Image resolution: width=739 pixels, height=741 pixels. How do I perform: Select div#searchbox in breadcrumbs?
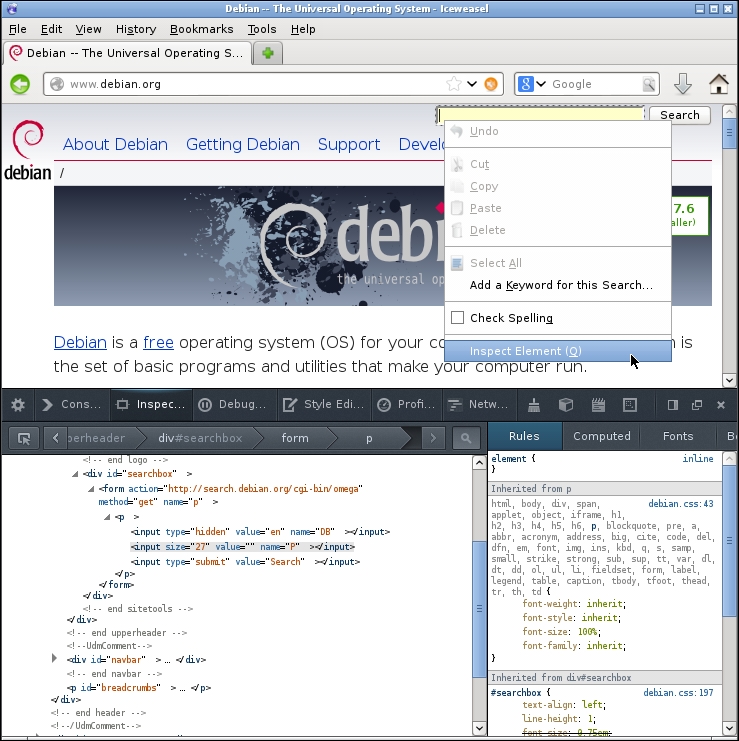[x=200, y=438]
